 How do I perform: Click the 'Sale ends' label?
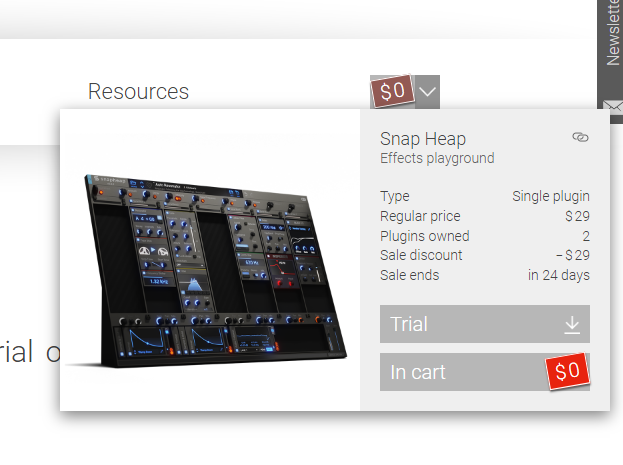(409, 275)
